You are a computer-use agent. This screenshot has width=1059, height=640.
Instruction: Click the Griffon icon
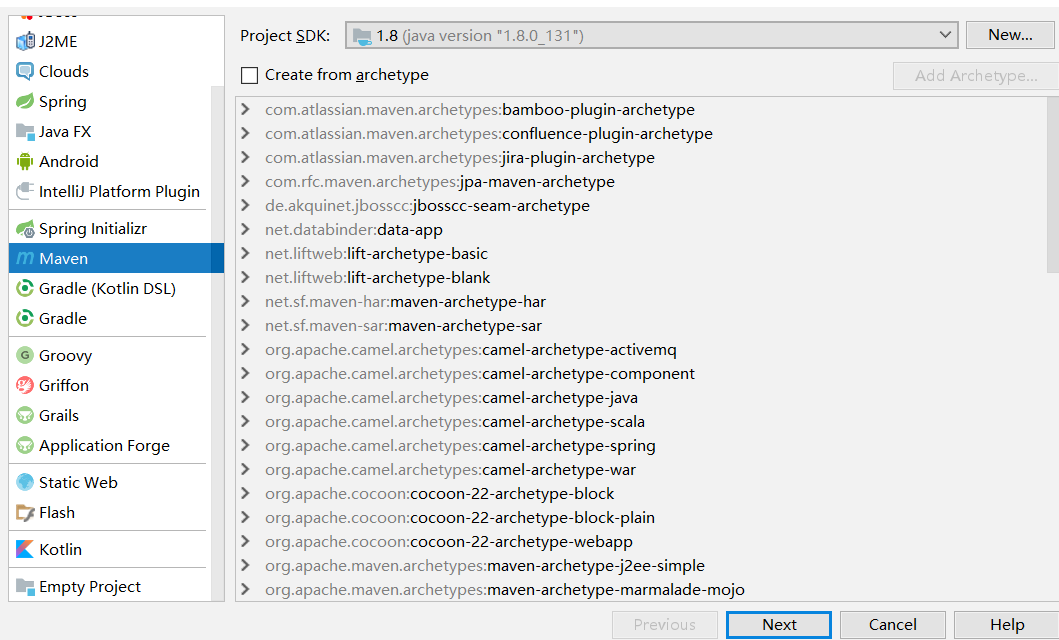click(25, 385)
